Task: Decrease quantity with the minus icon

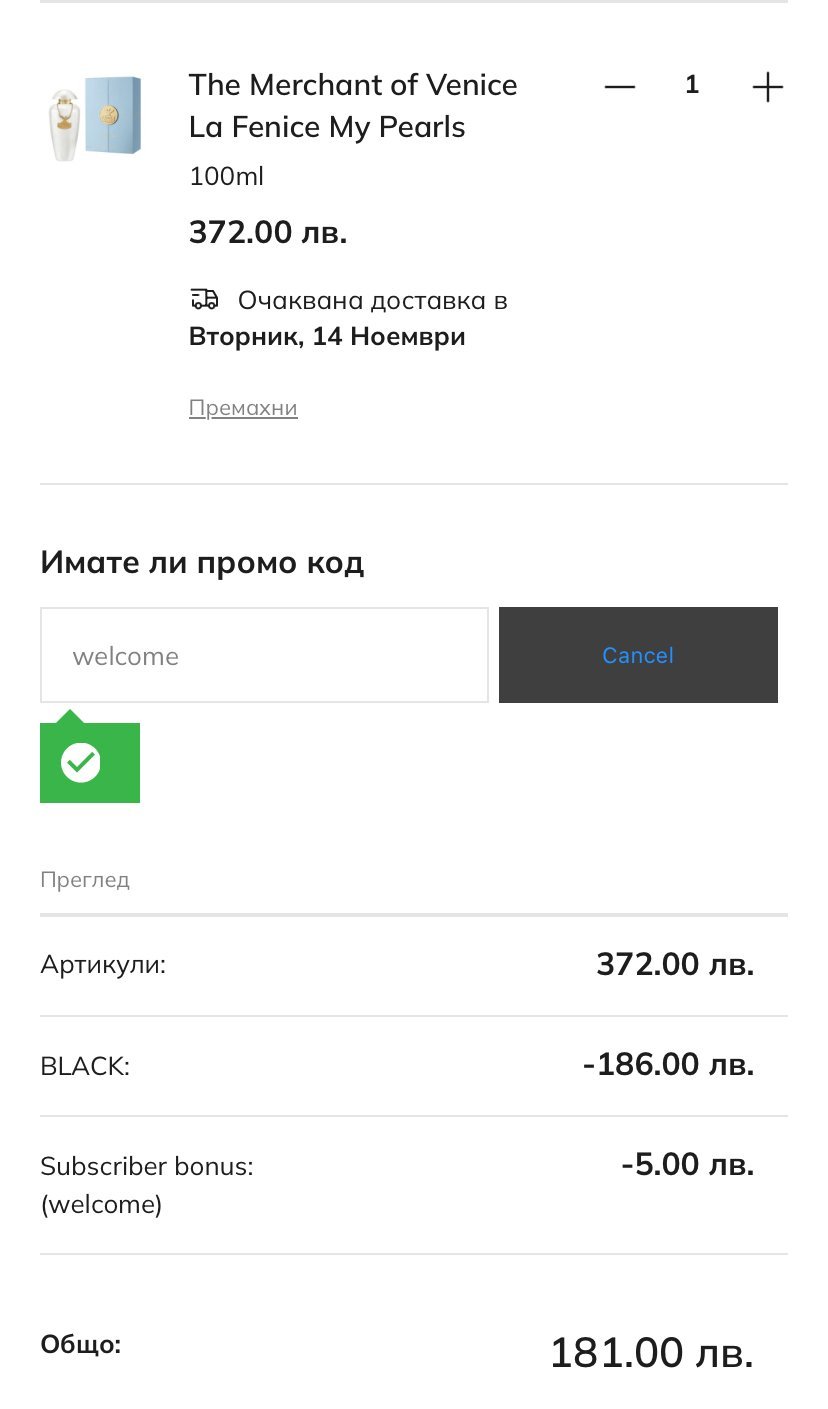Action: pyautogui.click(x=620, y=87)
